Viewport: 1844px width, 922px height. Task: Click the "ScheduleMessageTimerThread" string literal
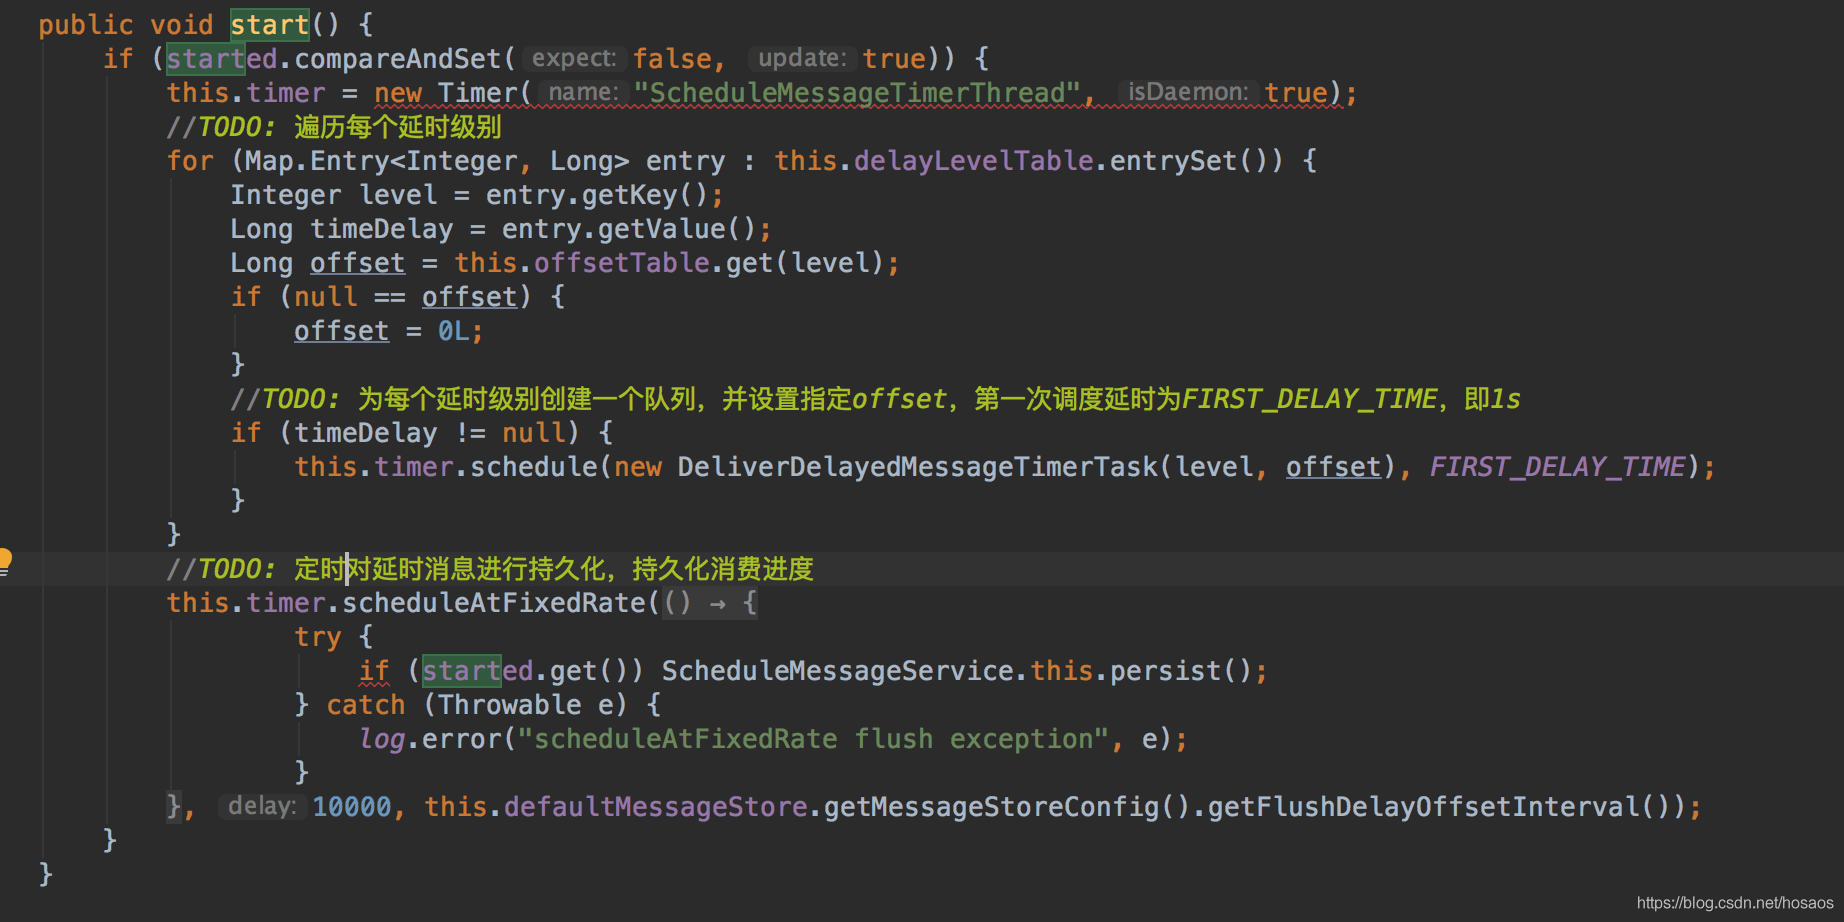863,93
